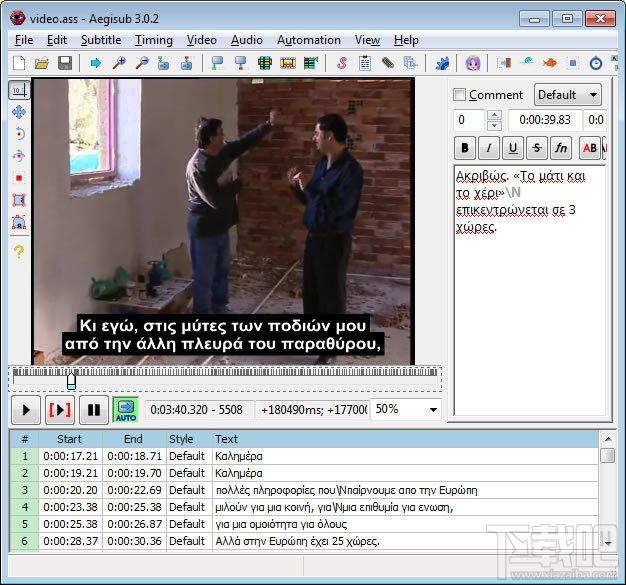Viewport: 626px width, 585px height.
Task: Pause video playback
Action: point(94,410)
